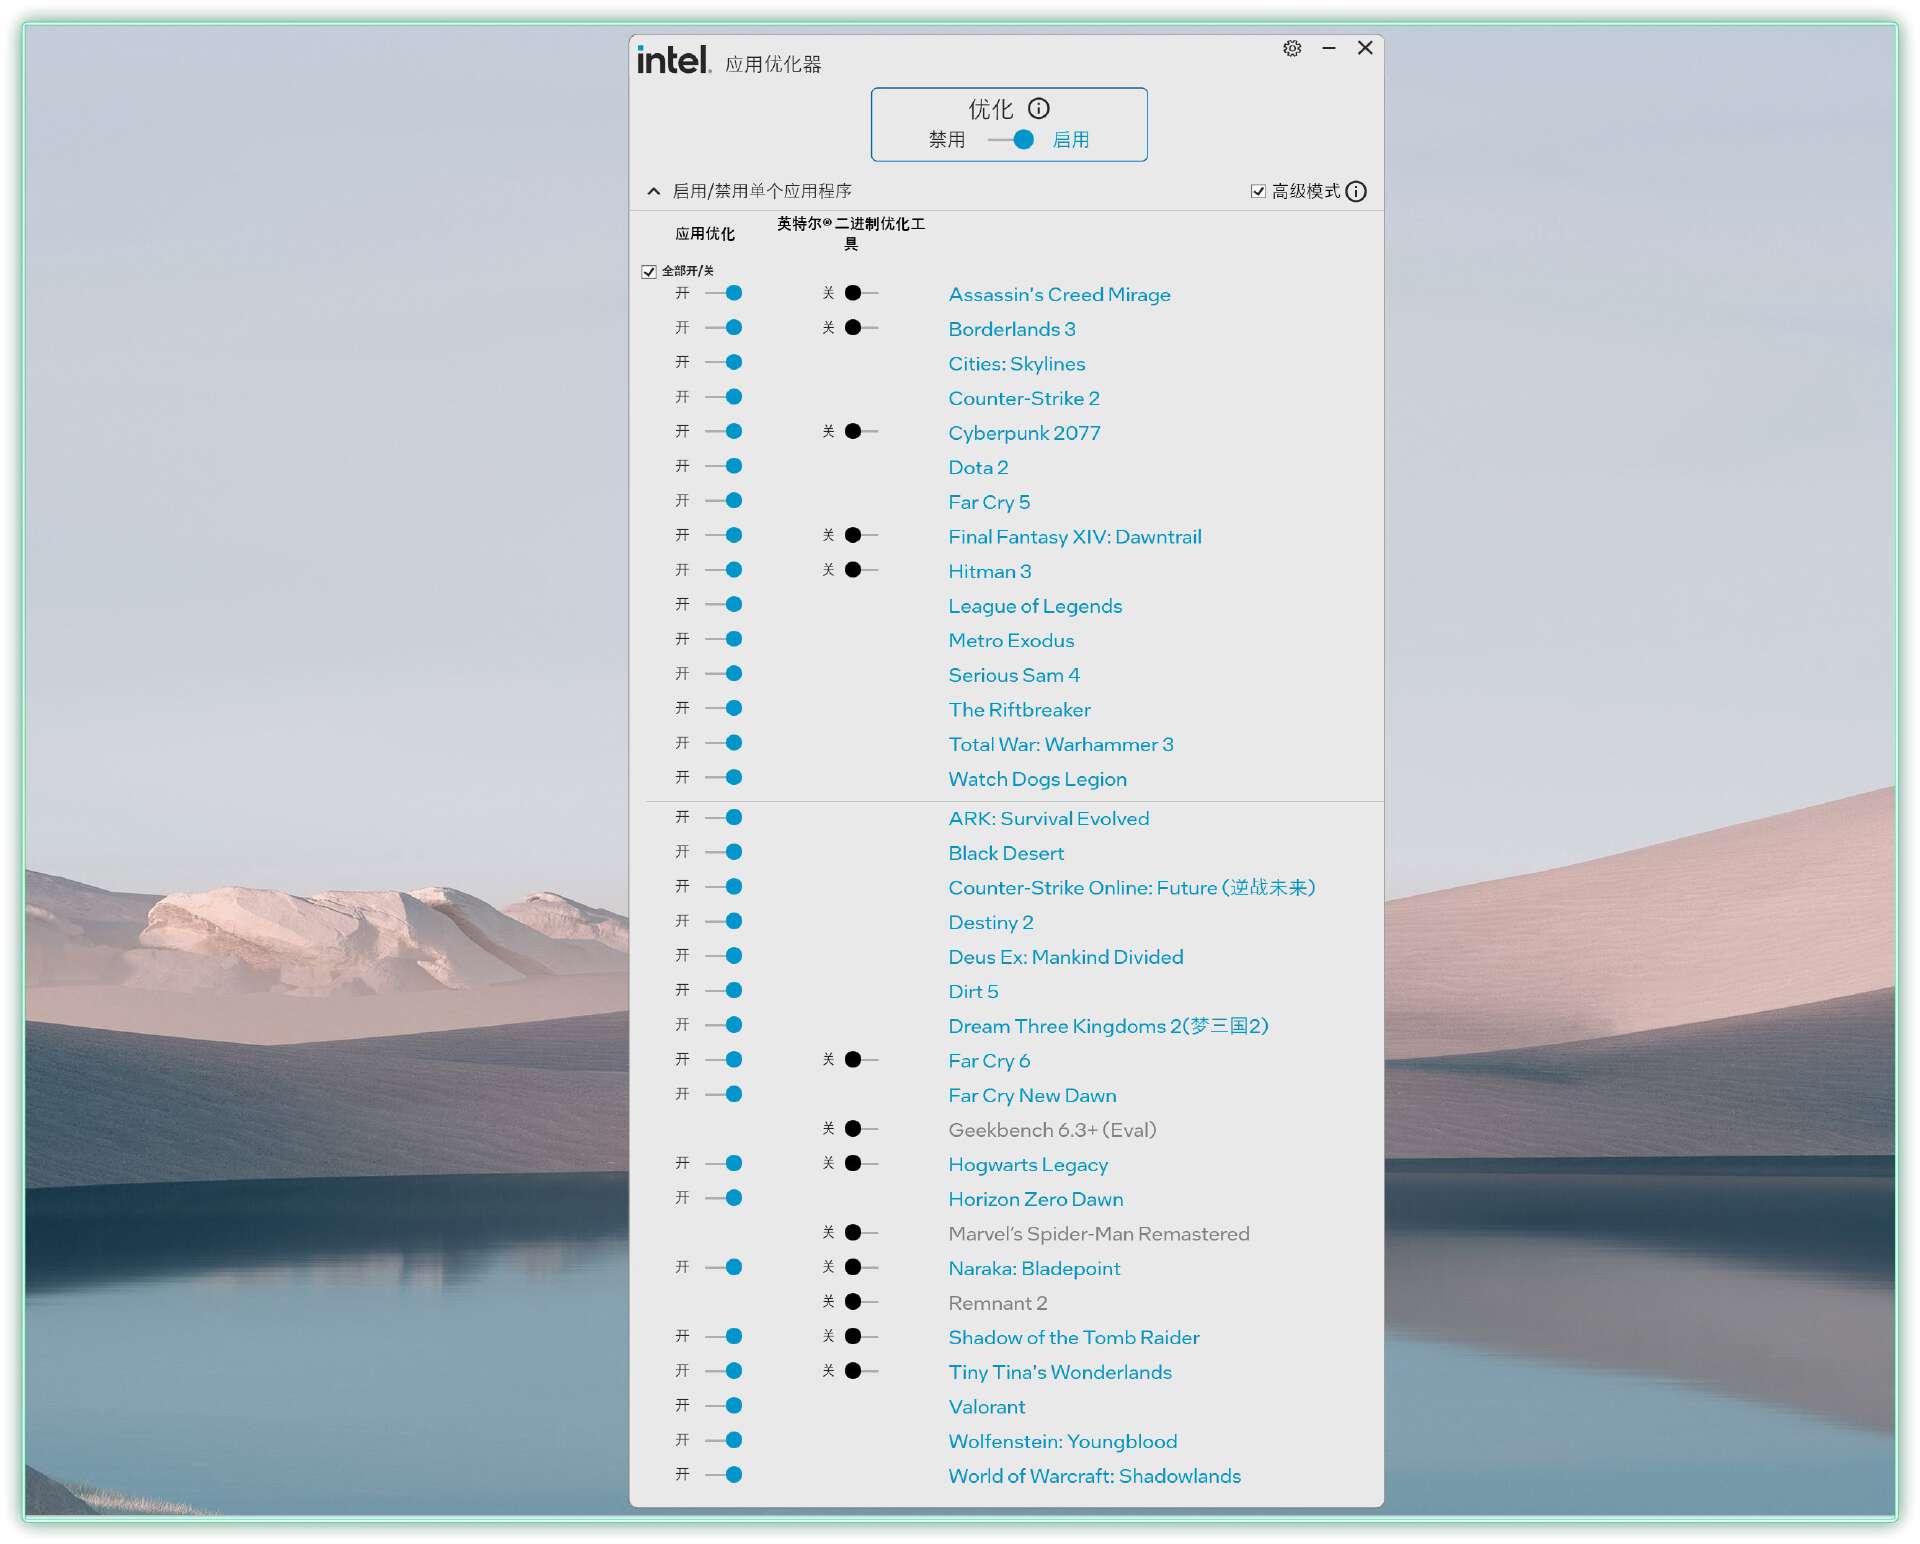
Task: Uncheck the 全部开/关 checkbox
Action: tap(649, 271)
